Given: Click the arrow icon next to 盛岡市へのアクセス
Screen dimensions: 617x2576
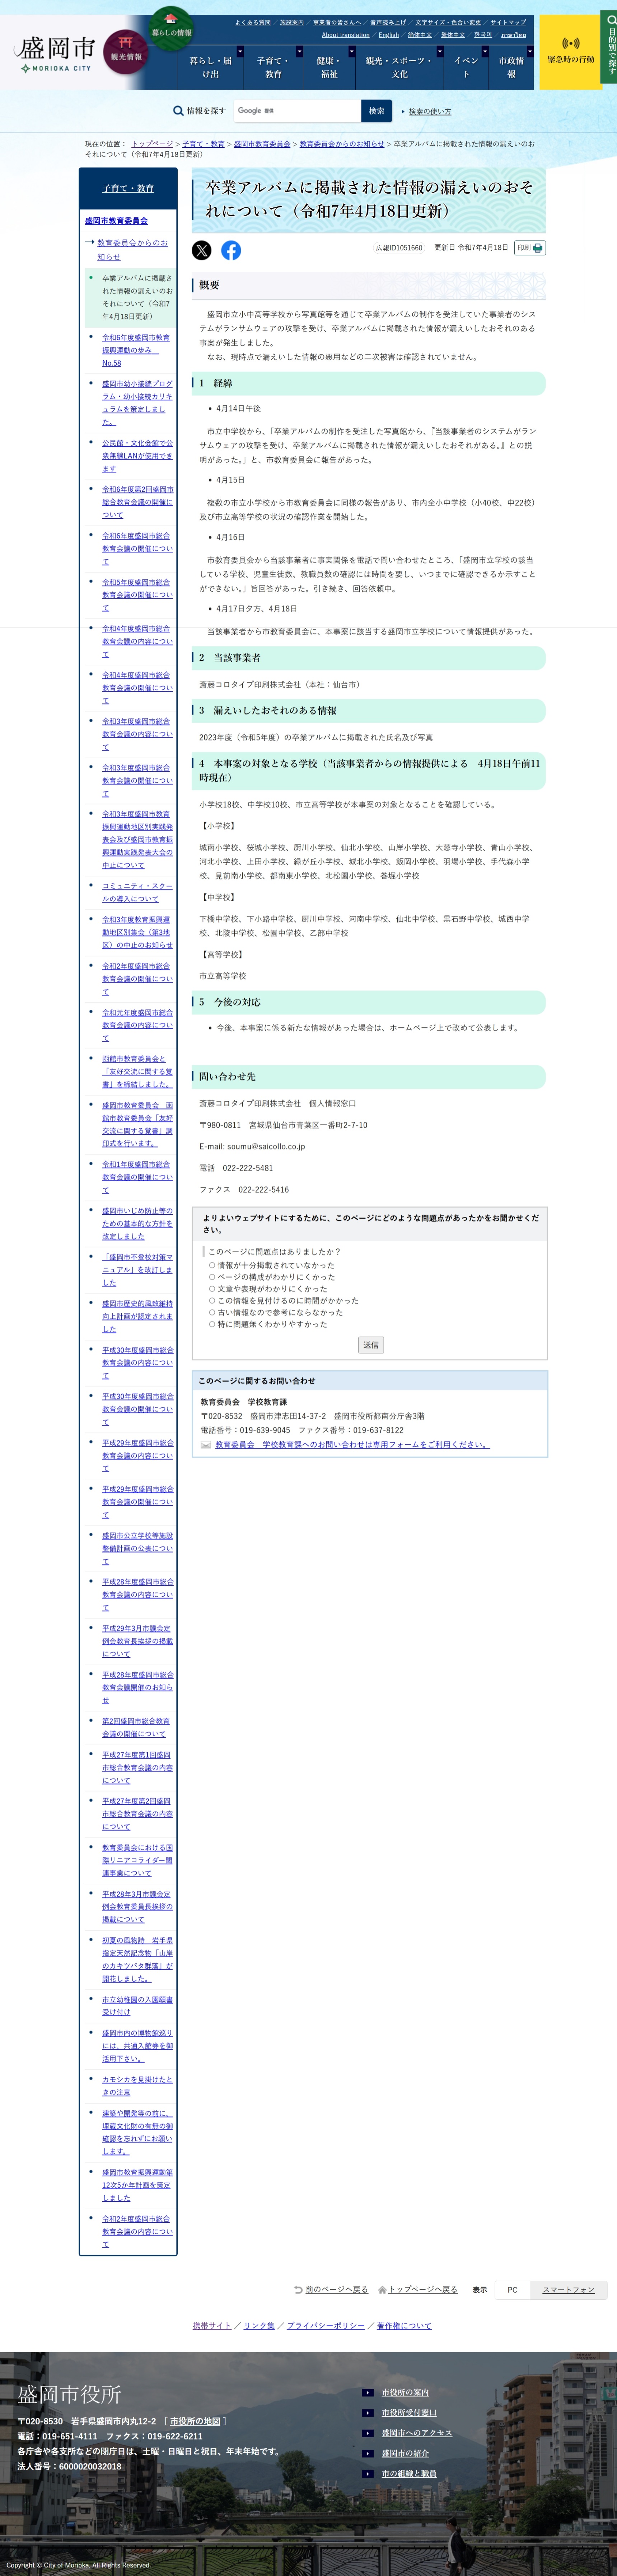Looking at the screenshot, I should point(368,2432).
